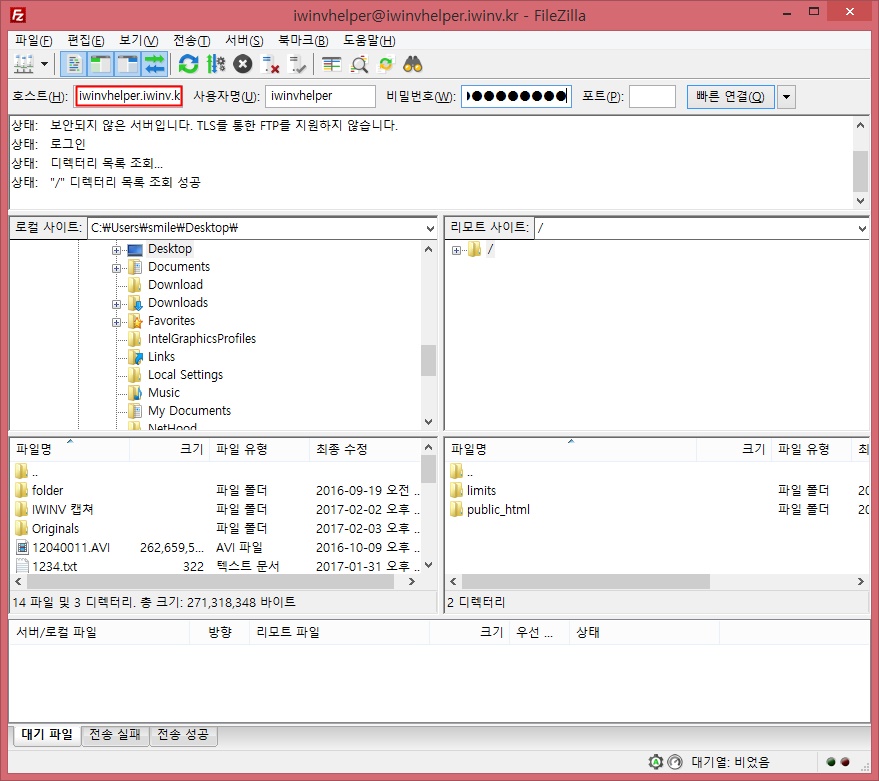Open the 편집(E) menu

tap(86, 40)
